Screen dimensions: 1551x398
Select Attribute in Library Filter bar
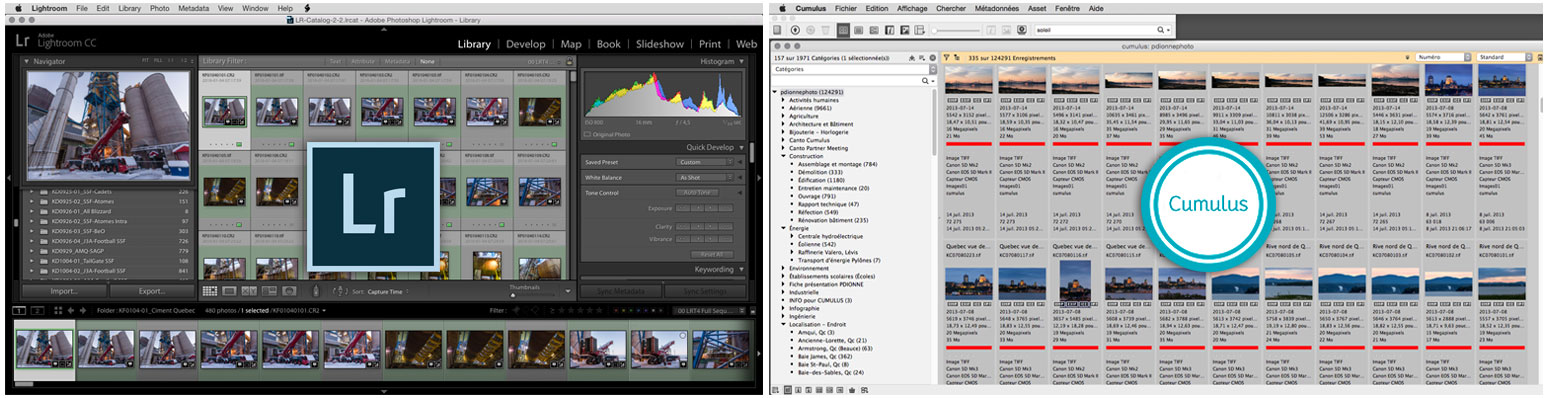coord(363,61)
